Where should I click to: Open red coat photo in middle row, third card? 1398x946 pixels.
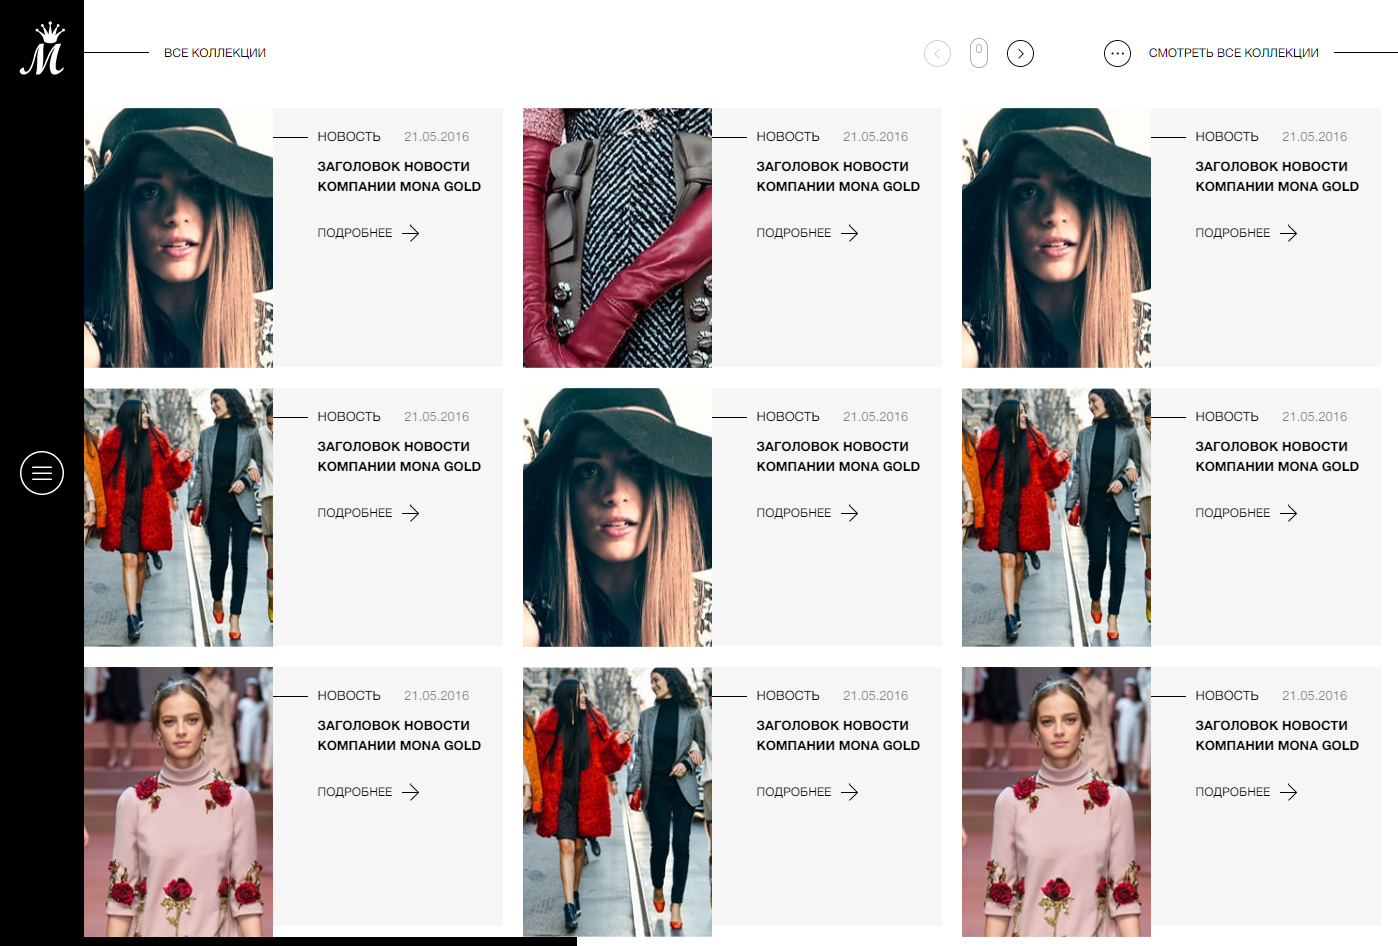pyautogui.click(x=1056, y=517)
